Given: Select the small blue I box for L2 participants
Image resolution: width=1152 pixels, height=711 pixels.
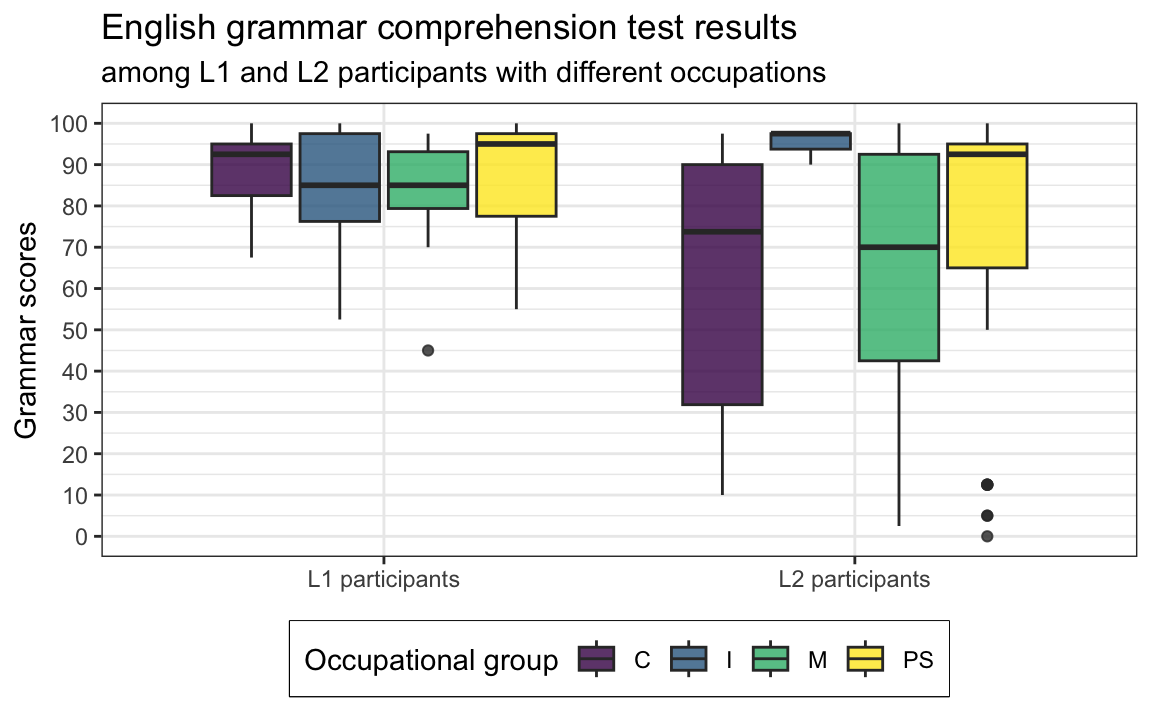Looking at the screenshot, I should click(810, 141).
